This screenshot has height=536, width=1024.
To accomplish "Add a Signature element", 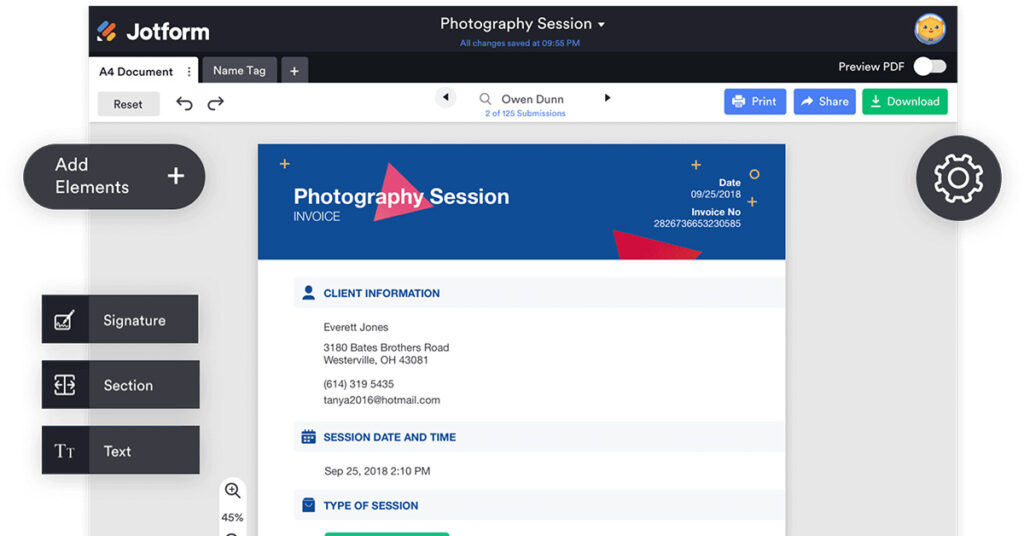I will pyautogui.click(x=120, y=320).
